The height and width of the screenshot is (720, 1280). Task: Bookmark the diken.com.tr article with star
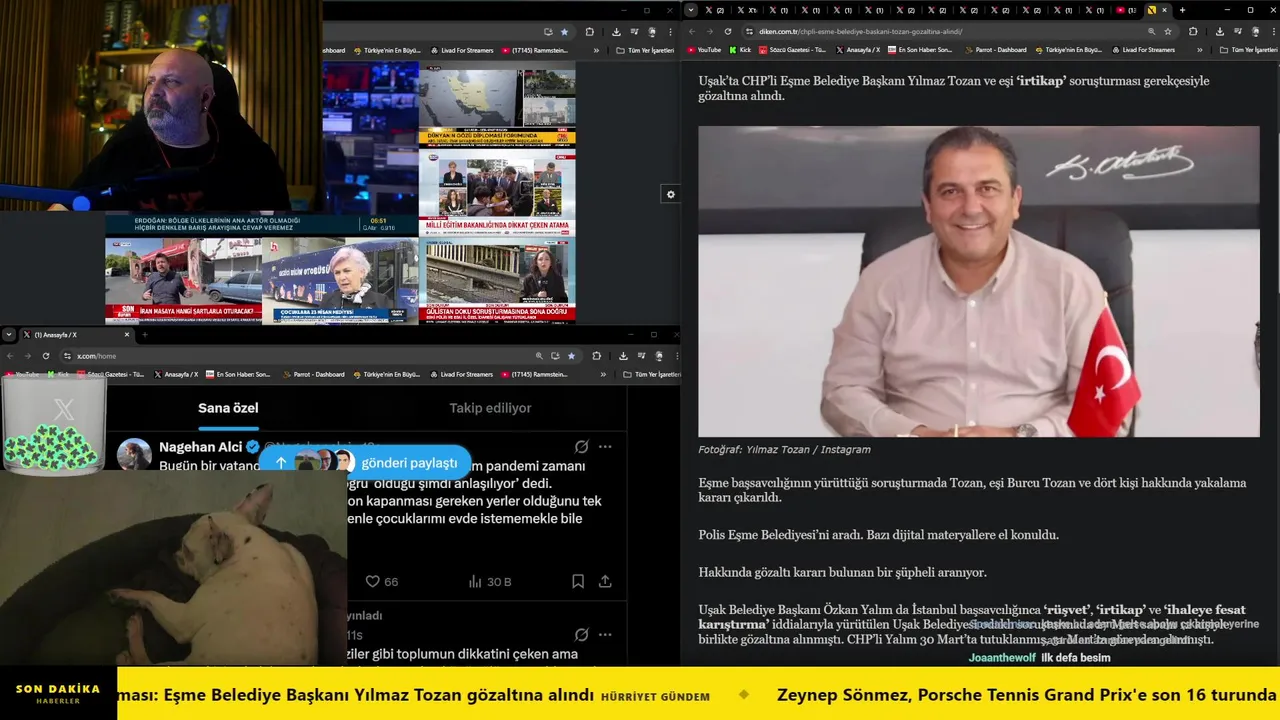pos(1168,31)
